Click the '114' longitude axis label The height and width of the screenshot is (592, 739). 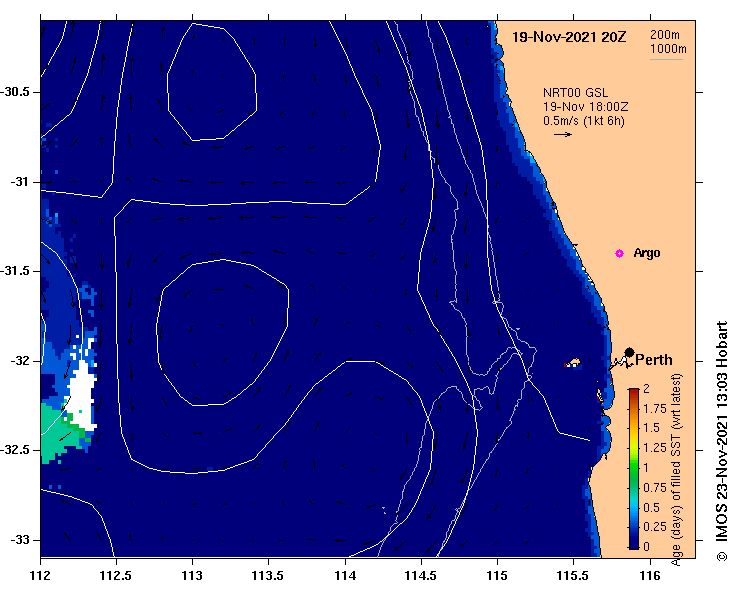pyautogui.click(x=345, y=576)
